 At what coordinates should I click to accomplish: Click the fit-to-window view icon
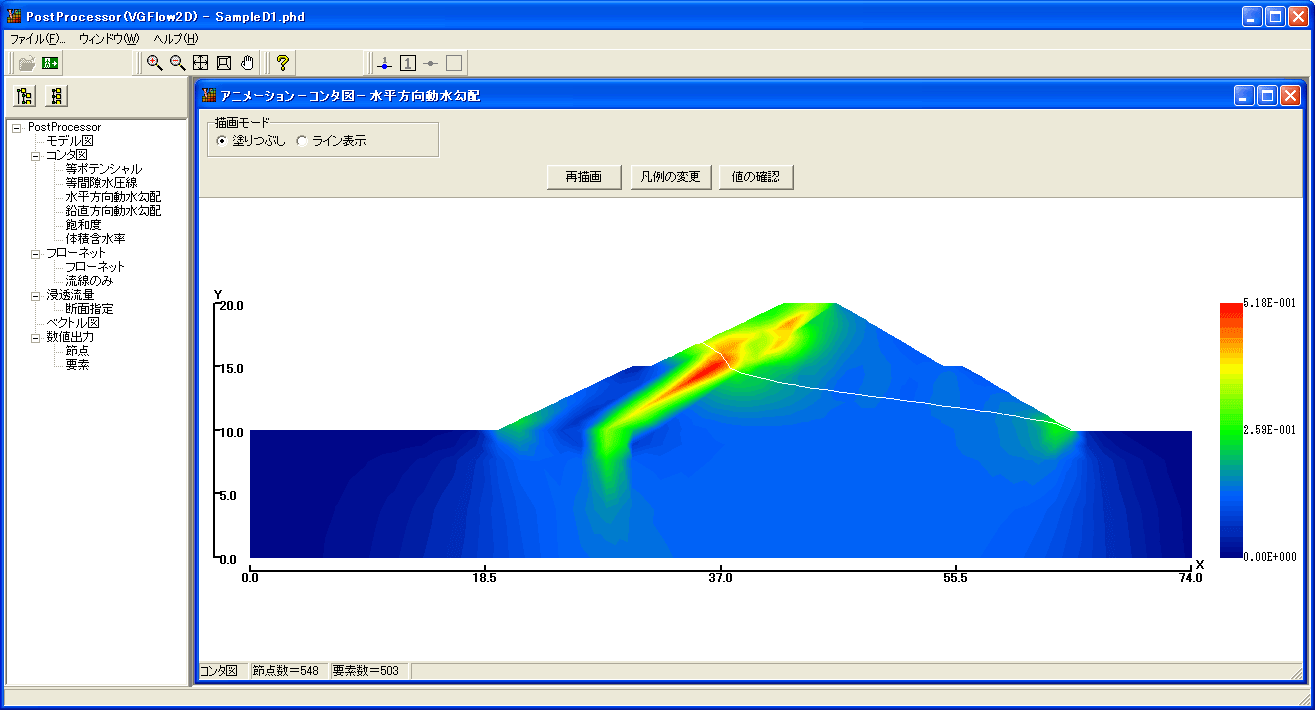point(224,63)
